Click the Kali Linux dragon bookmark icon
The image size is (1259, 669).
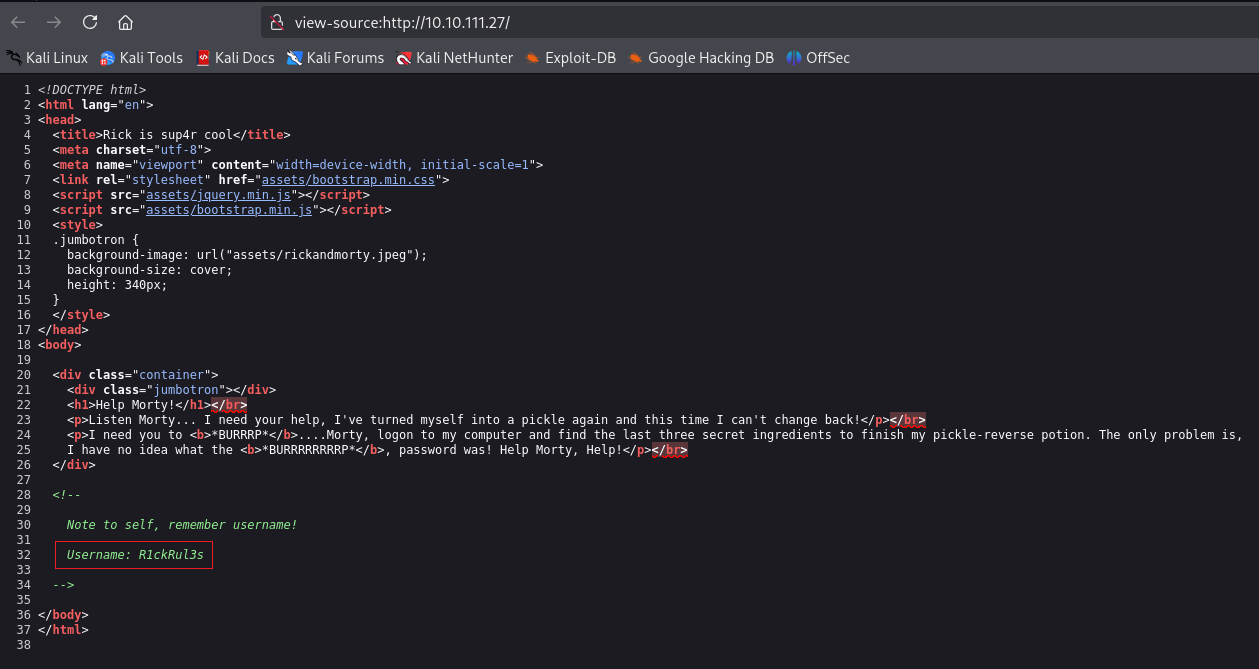pyautogui.click(x=13, y=57)
